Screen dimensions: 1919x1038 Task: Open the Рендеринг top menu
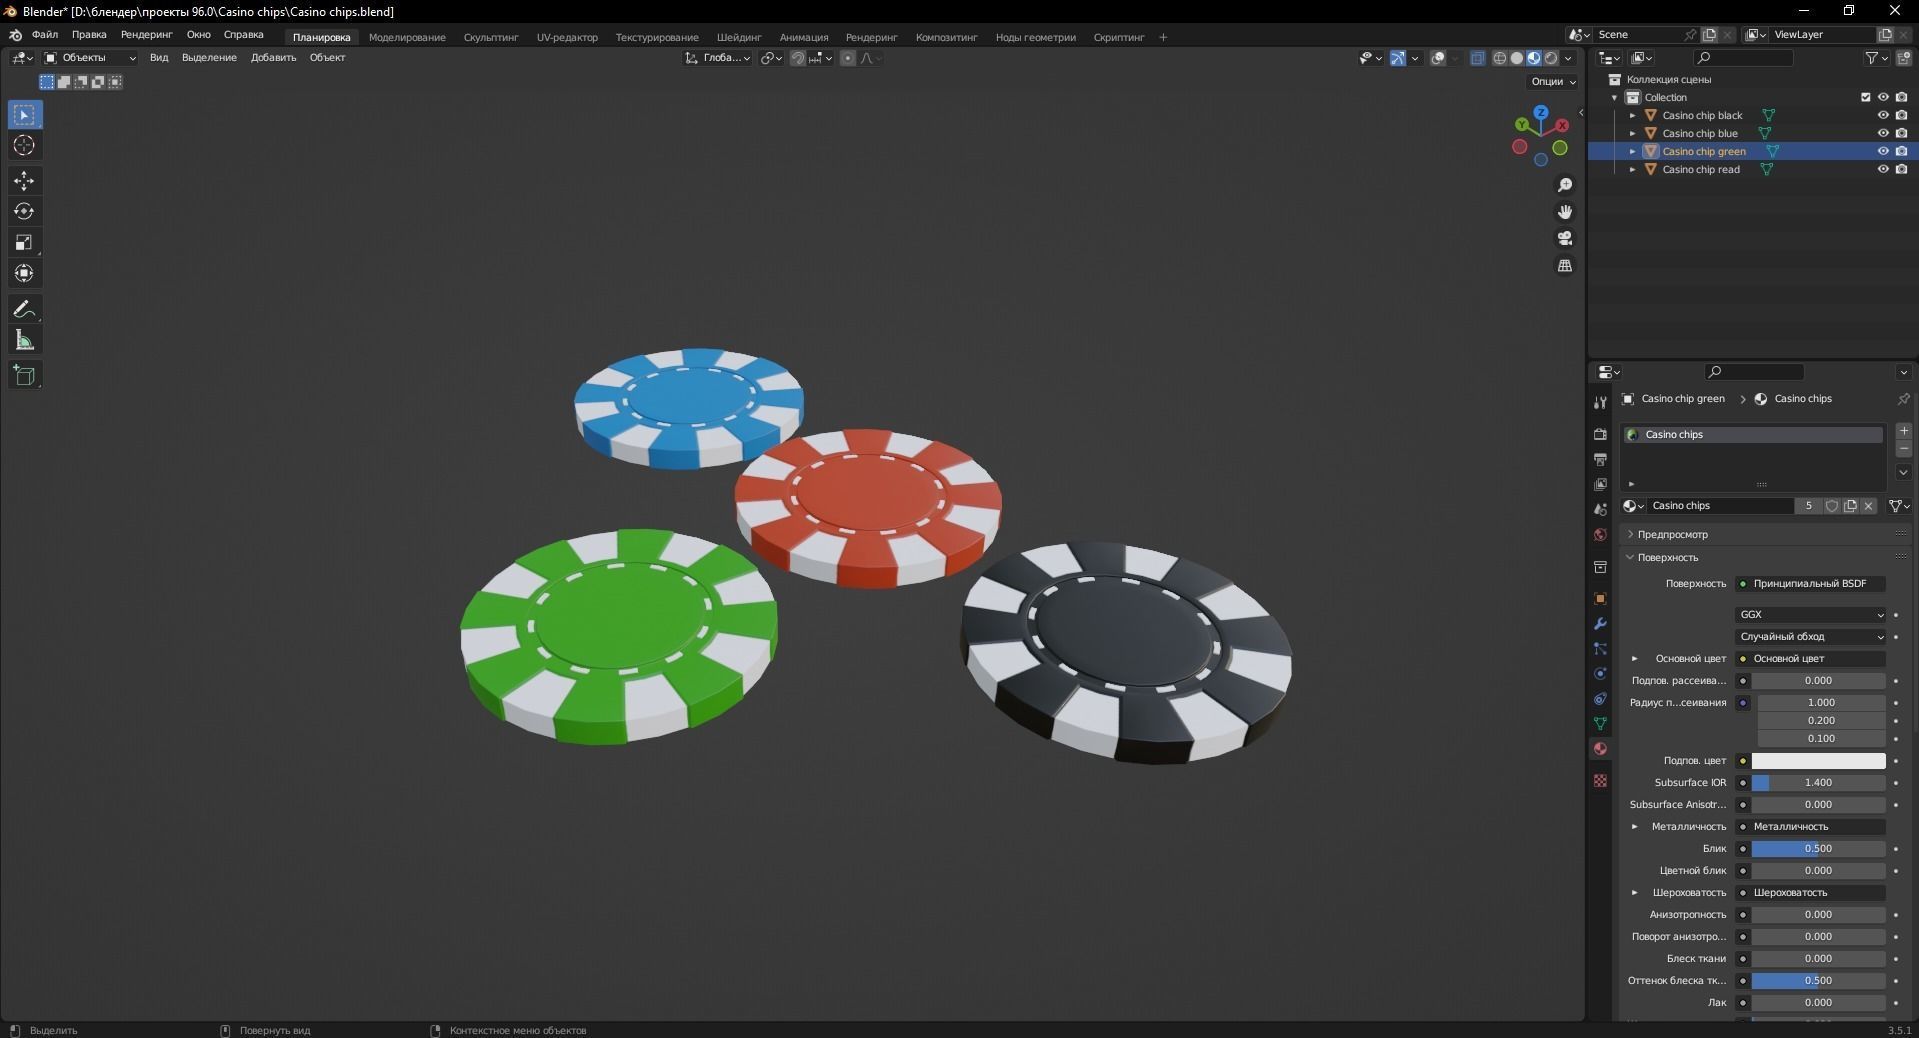click(x=146, y=34)
